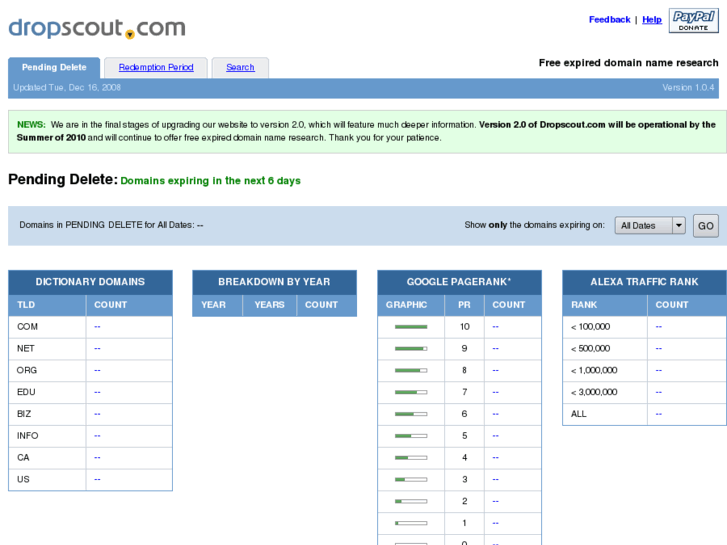727x545 pixels.
Task: Click the INFO count link
Action: [97, 436]
